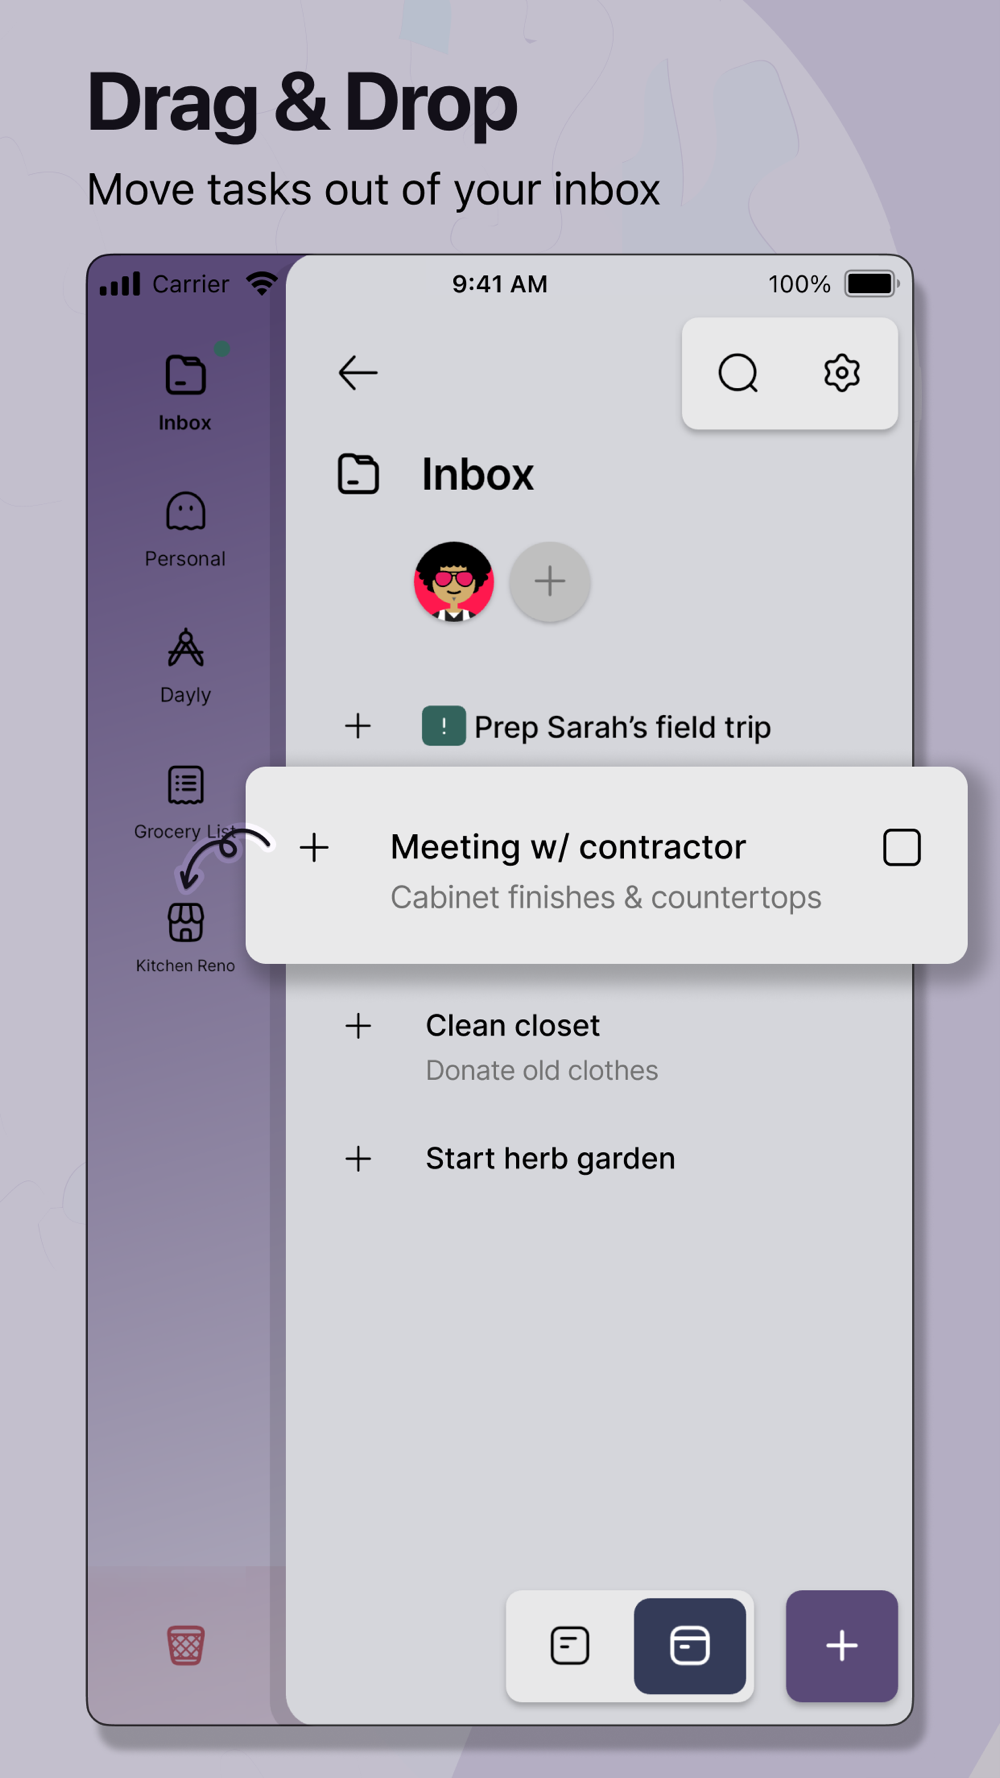Click the cellular signal bars
Viewport: 1000px width, 1778px height.
point(120,284)
